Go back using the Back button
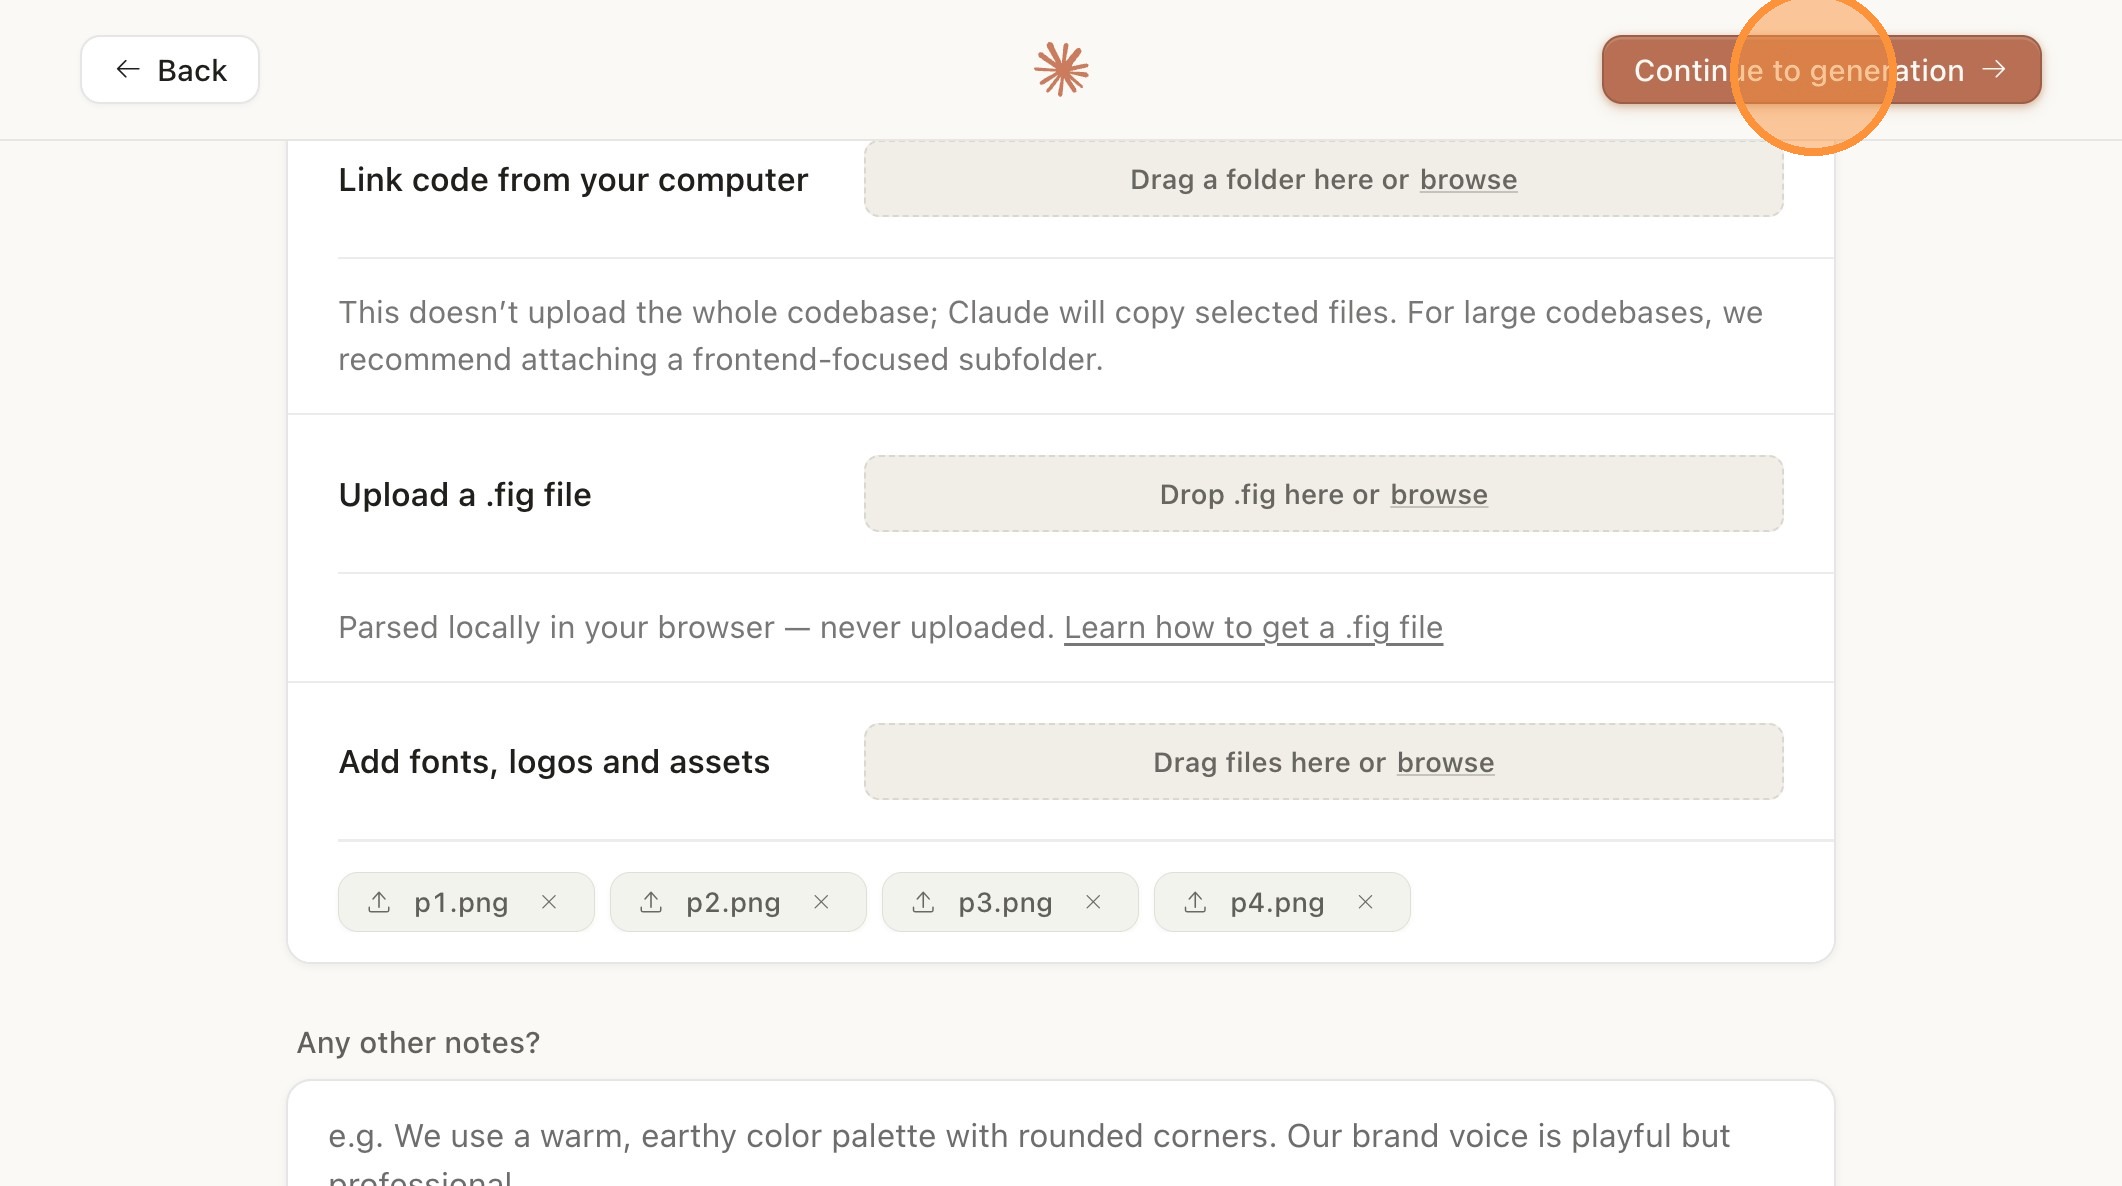The height and width of the screenshot is (1186, 2122). click(x=170, y=70)
